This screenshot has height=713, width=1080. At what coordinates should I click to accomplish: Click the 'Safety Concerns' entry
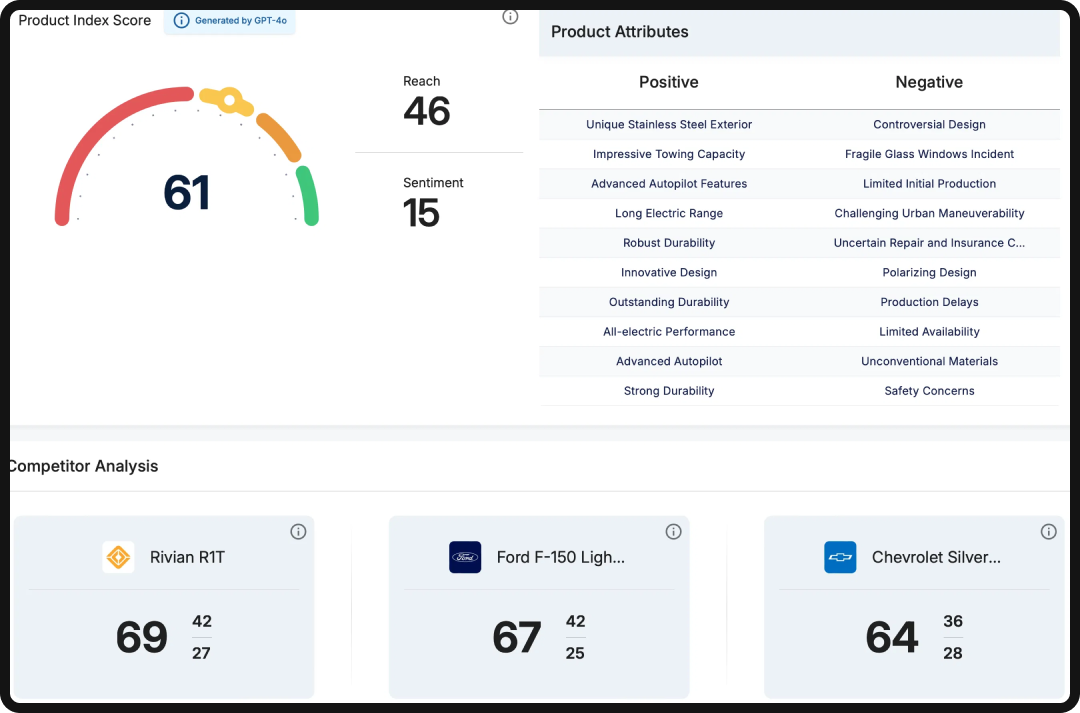(x=929, y=390)
